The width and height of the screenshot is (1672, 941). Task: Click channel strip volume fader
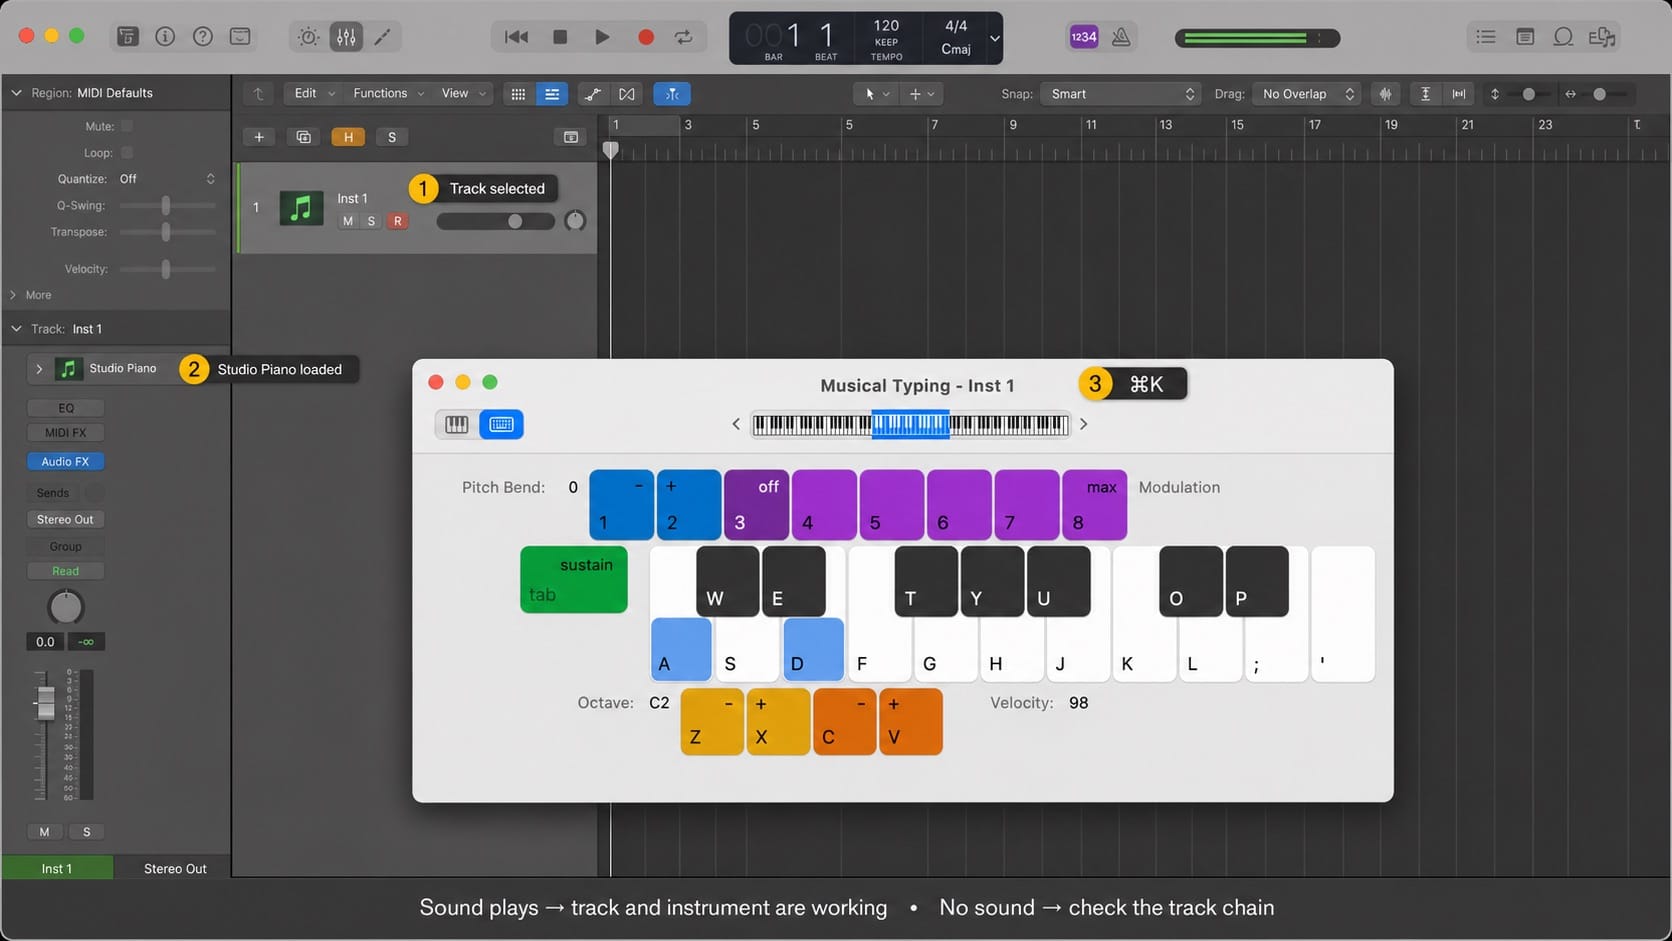(45, 702)
